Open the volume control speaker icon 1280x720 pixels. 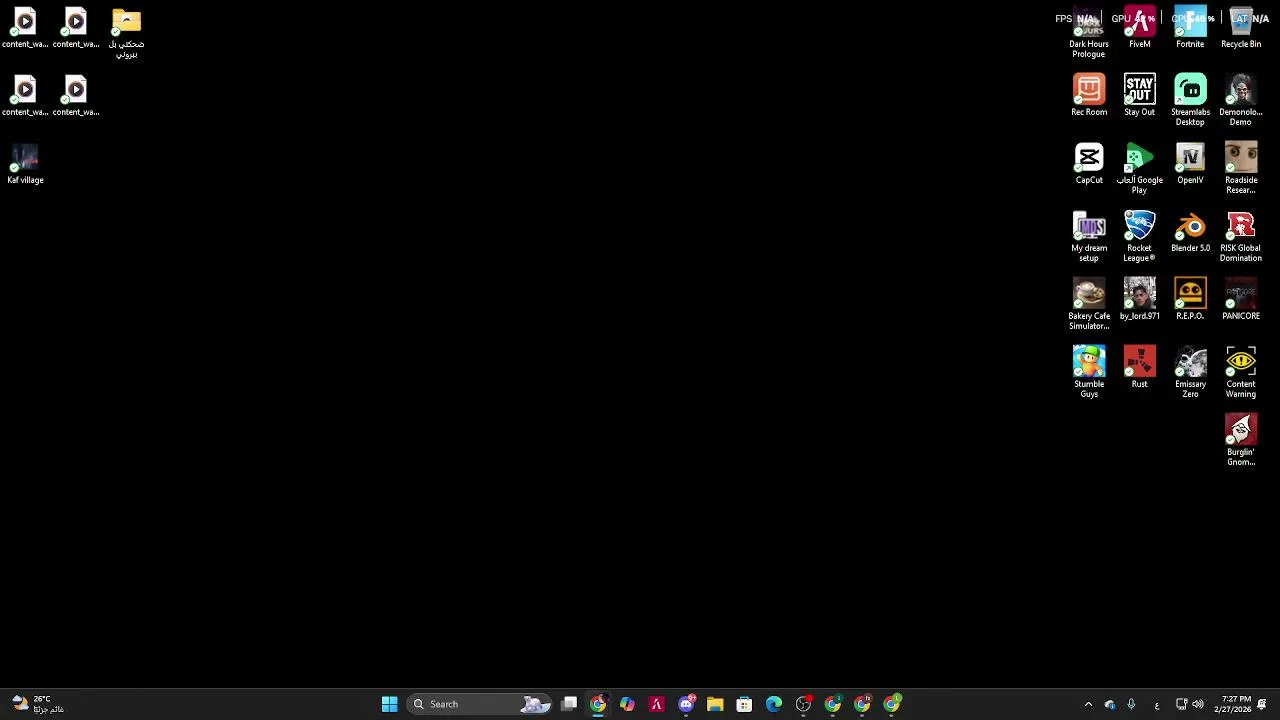pos(1197,704)
